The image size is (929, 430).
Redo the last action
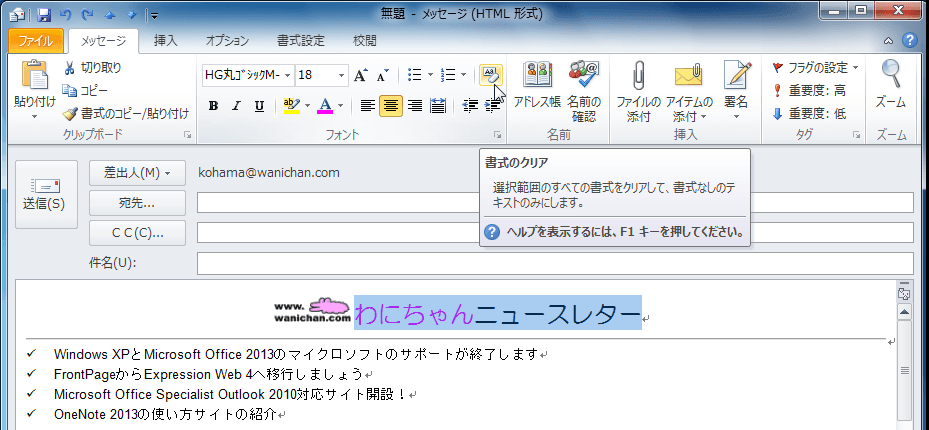[88, 15]
